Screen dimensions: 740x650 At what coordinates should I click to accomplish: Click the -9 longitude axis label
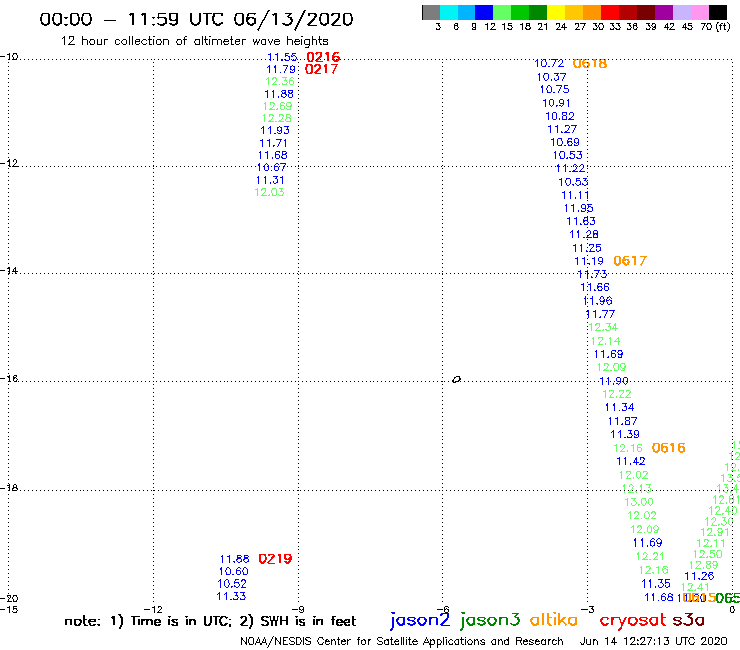click(x=298, y=609)
